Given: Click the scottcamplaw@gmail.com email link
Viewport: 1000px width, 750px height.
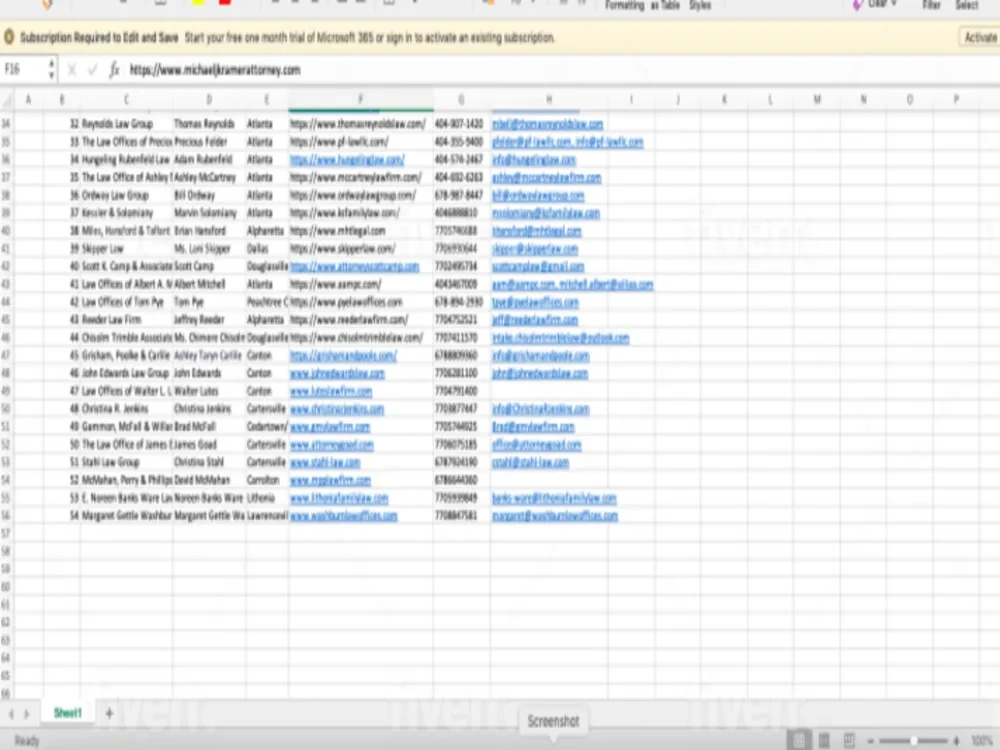Looking at the screenshot, I should pos(538,267).
